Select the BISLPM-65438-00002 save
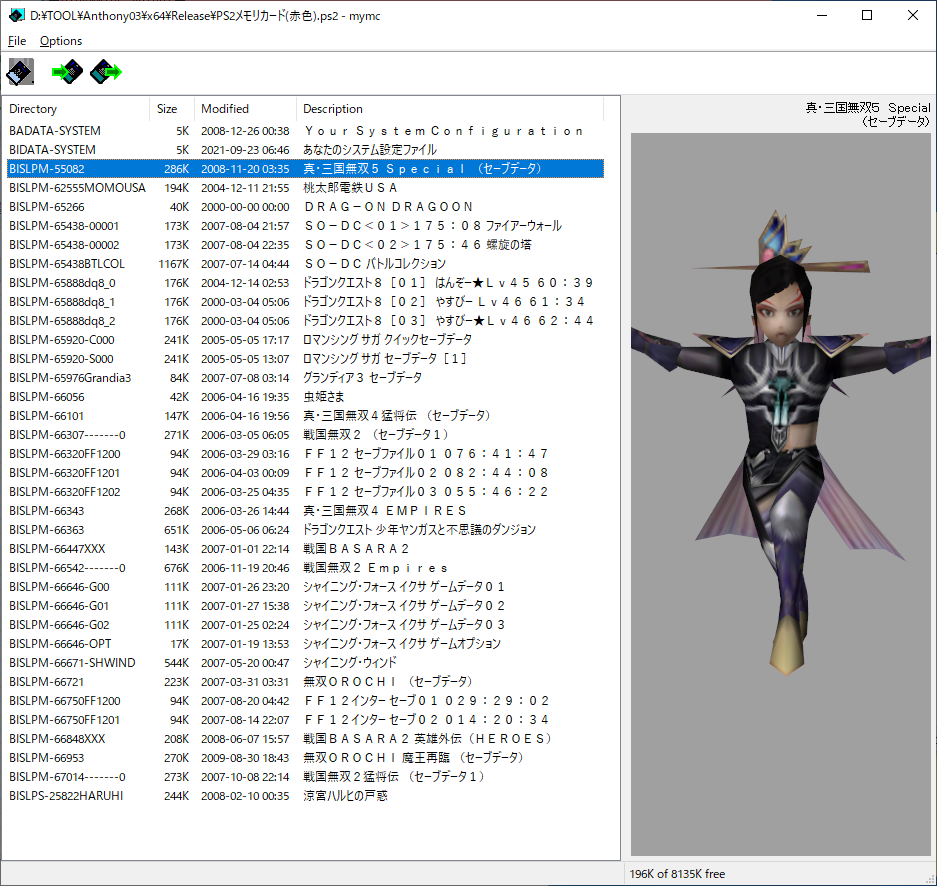 pyautogui.click(x=305, y=244)
